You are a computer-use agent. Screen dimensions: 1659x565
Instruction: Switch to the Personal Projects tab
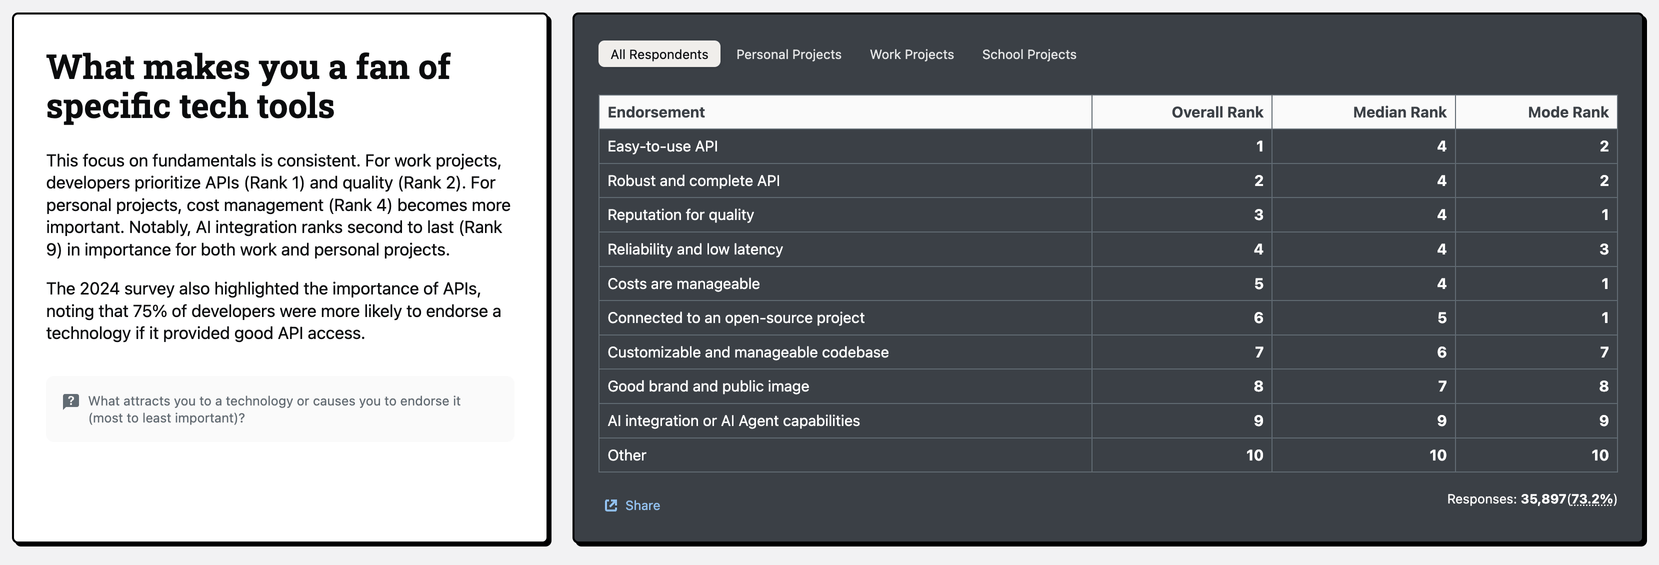tap(788, 54)
